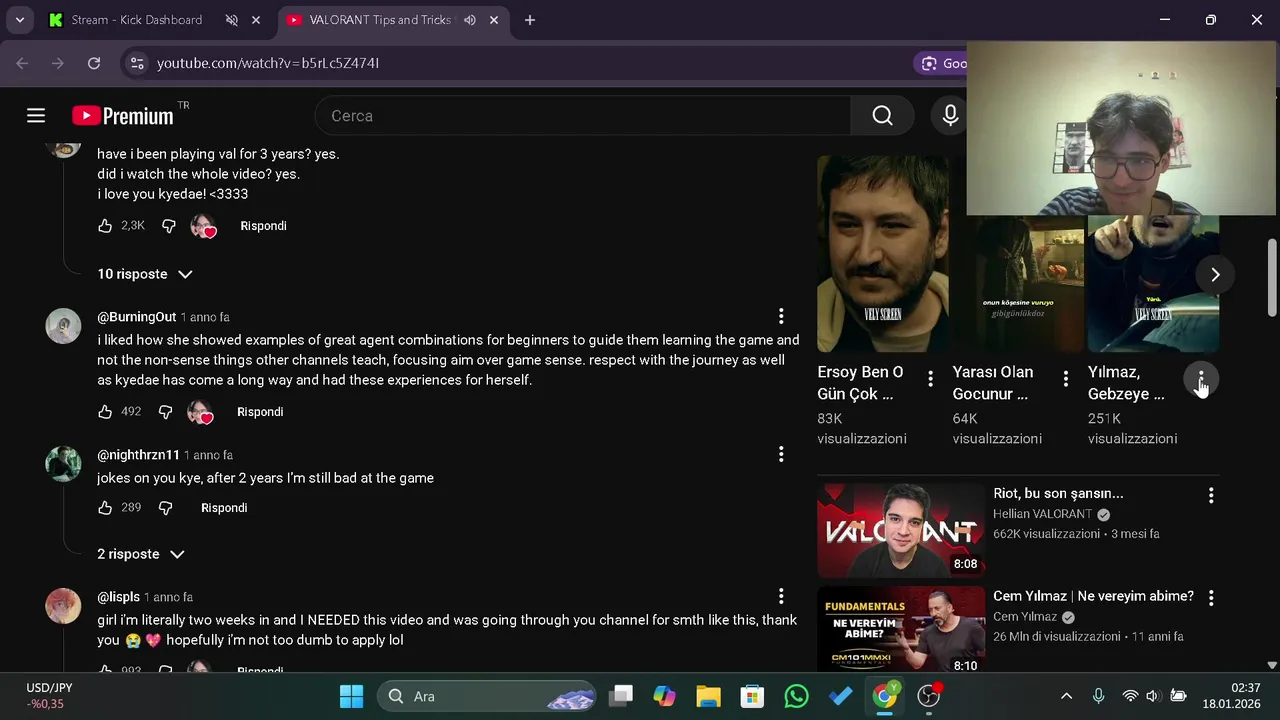This screenshot has height=720, width=1280.
Task: Open @nighthrzn11's profile avatar
Action: (63, 464)
